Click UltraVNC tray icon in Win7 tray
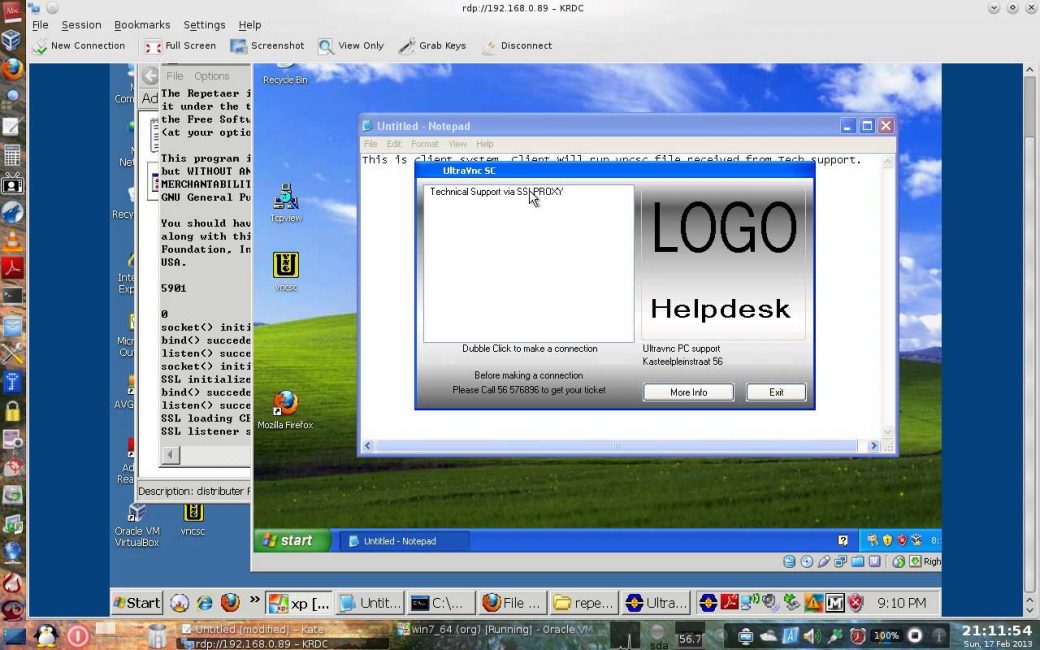This screenshot has height=650, width=1040. [708, 602]
